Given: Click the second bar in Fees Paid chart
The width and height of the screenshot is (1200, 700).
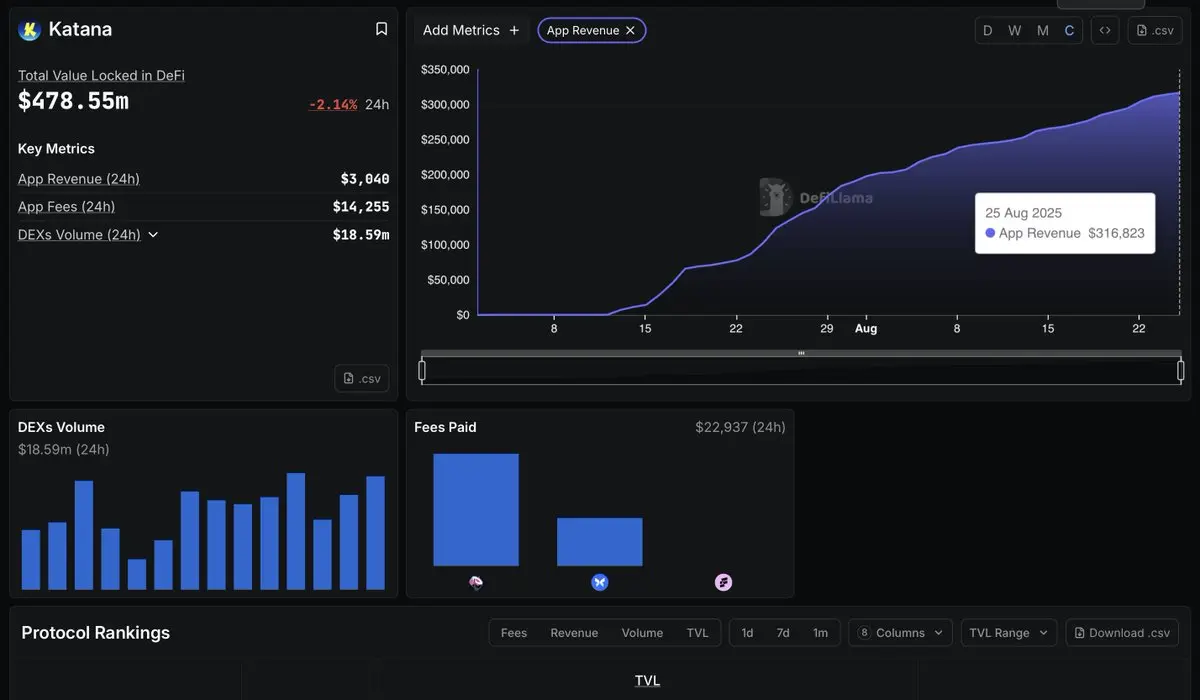Looking at the screenshot, I should click(600, 542).
